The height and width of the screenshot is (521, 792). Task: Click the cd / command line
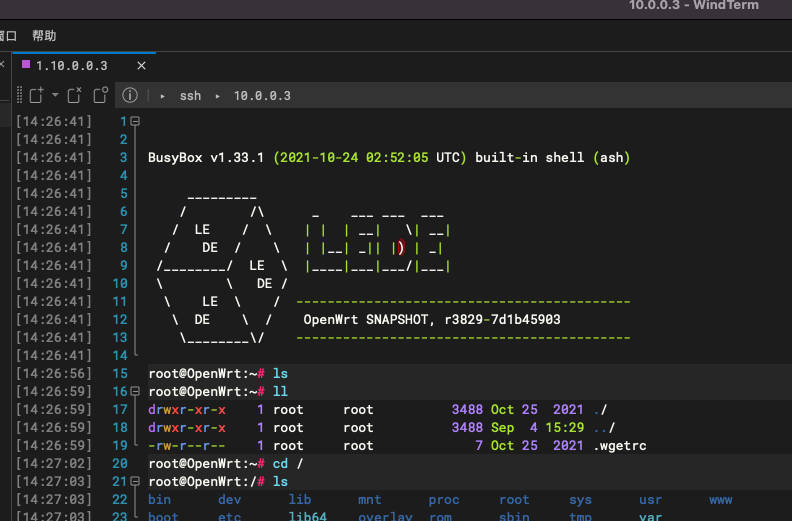point(288,463)
